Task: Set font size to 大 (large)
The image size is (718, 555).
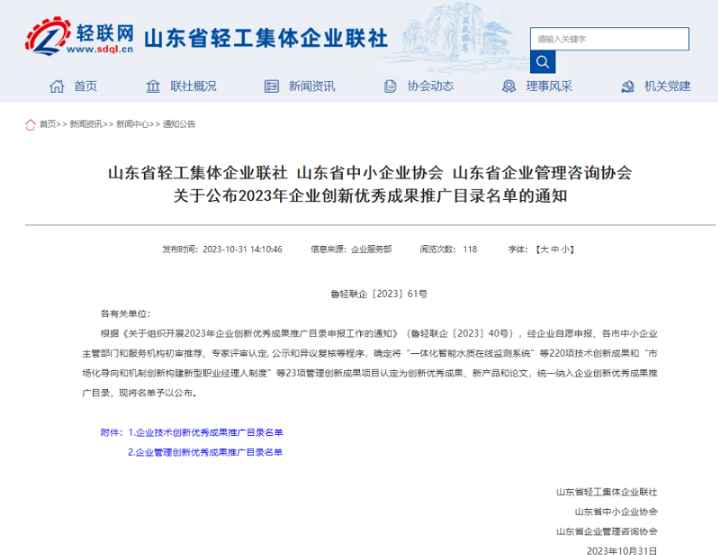Action: coord(543,249)
